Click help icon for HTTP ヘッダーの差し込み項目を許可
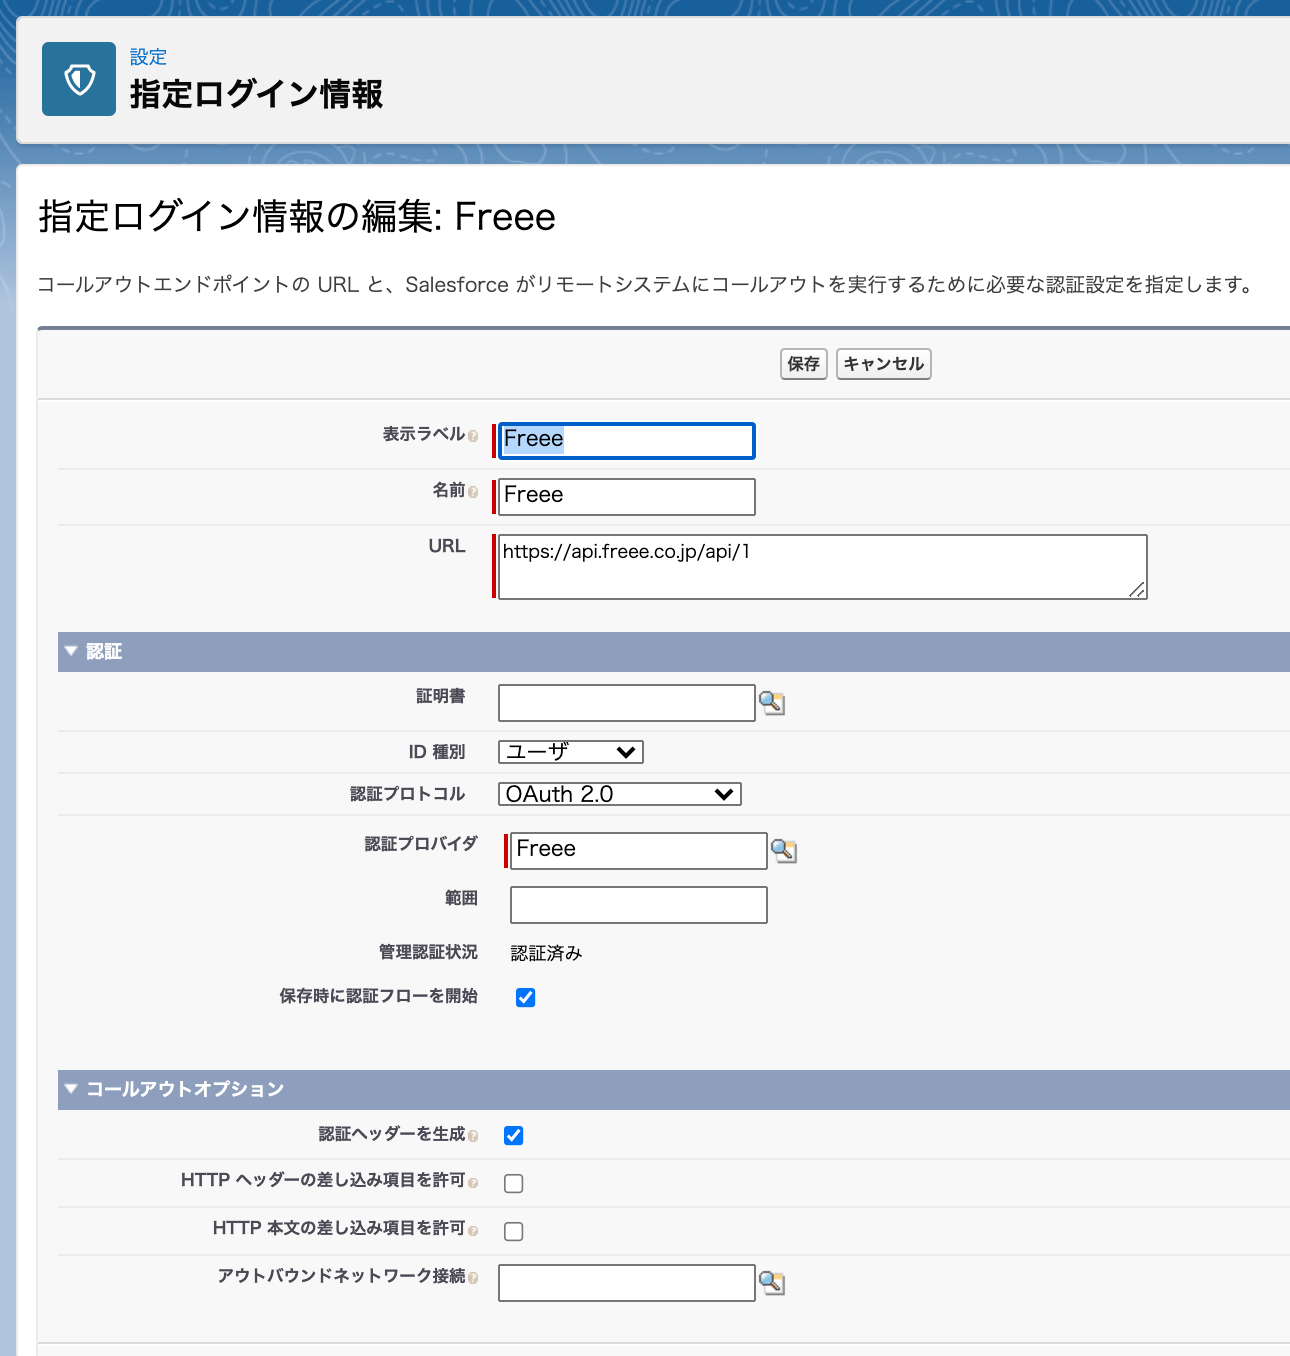The image size is (1290, 1356). pyautogui.click(x=473, y=1183)
